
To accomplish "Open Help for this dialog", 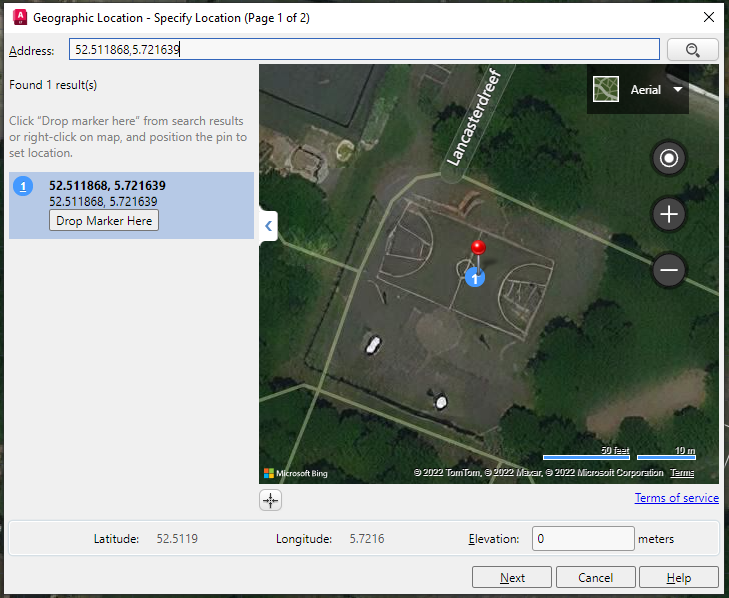I will pos(678,577).
